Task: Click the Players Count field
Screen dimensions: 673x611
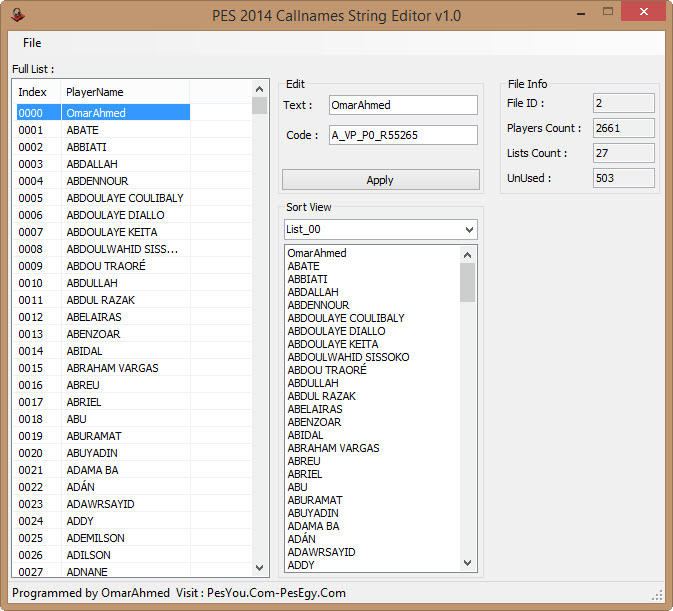Action: pos(622,128)
